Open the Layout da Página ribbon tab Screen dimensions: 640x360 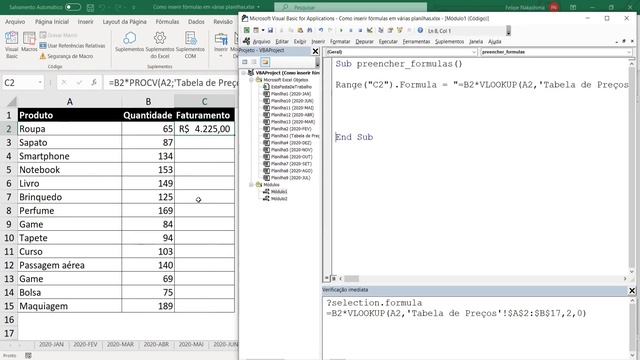tap(124, 22)
